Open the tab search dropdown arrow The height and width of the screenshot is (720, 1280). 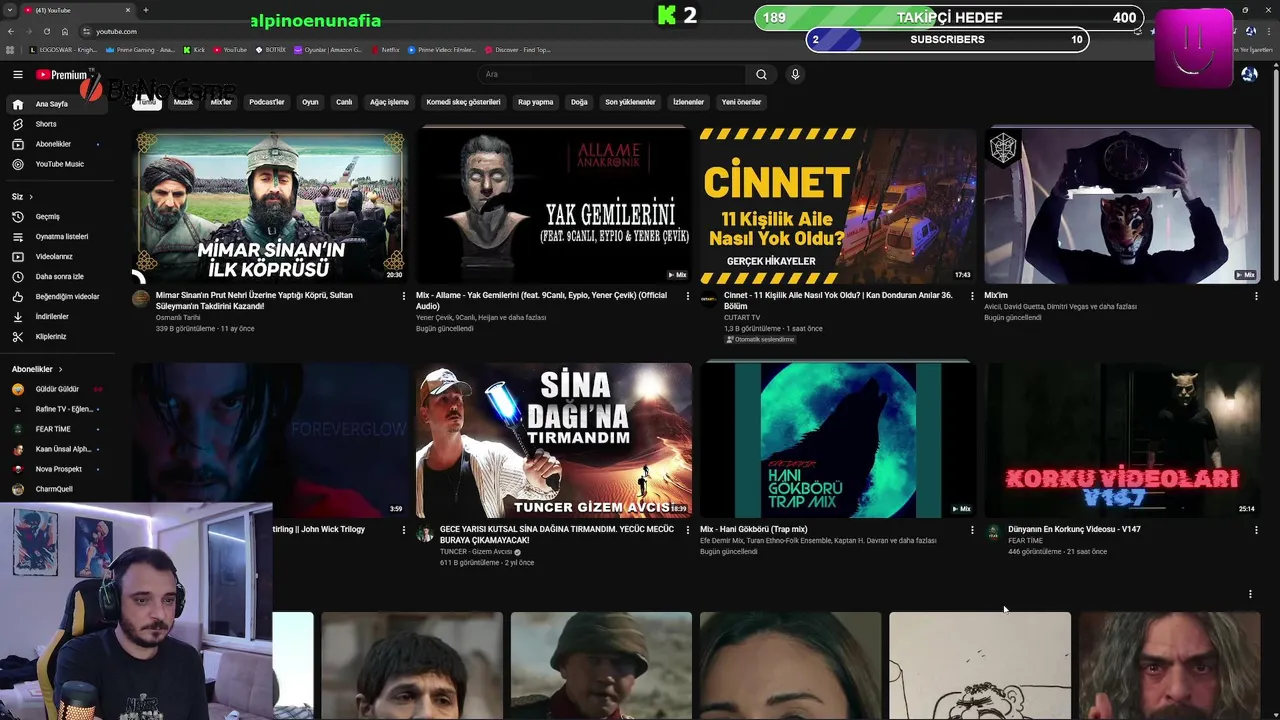pos(9,10)
